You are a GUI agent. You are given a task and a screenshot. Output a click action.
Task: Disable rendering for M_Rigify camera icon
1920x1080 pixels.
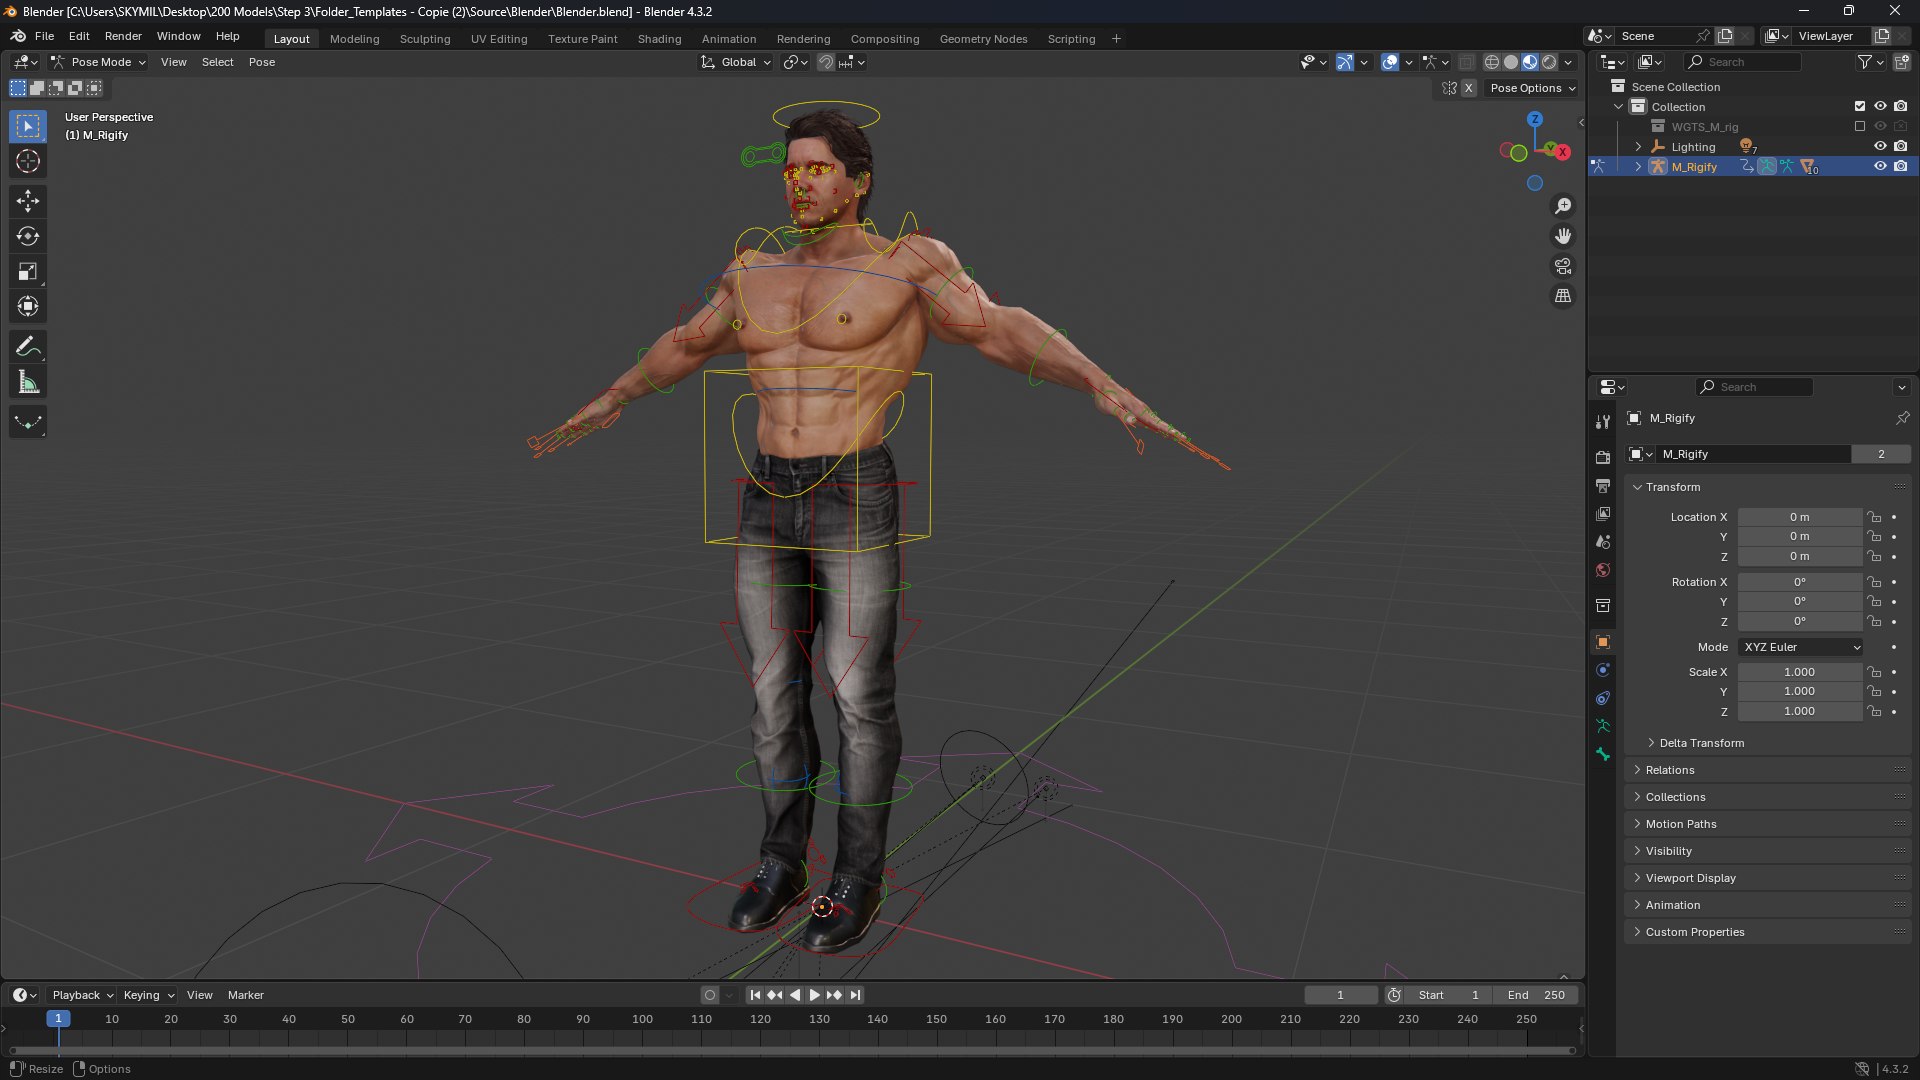click(1900, 167)
